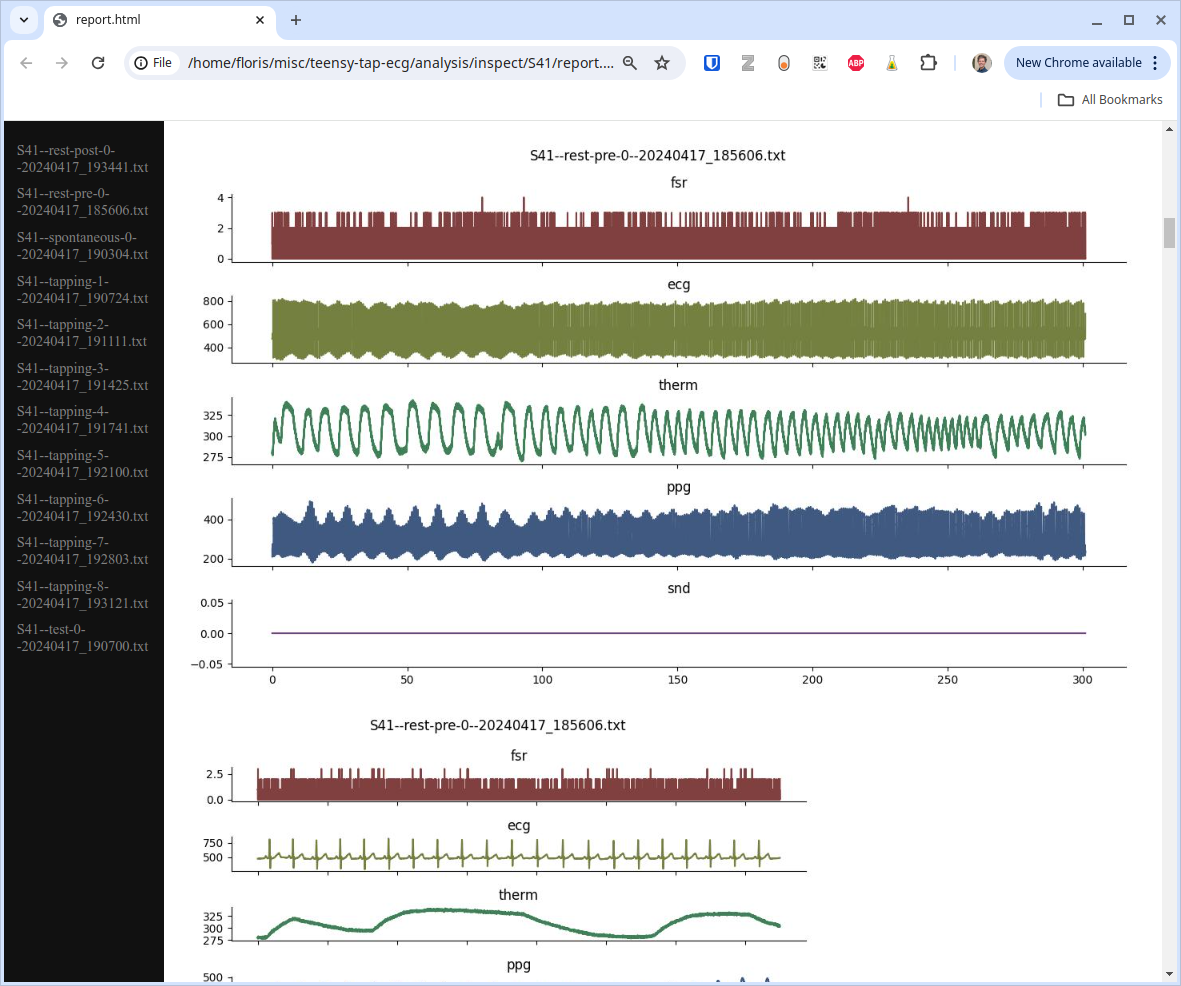Viewport: 1181px width, 986px height.
Task: Click the browser forward arrow
Action: pos(62,63)
